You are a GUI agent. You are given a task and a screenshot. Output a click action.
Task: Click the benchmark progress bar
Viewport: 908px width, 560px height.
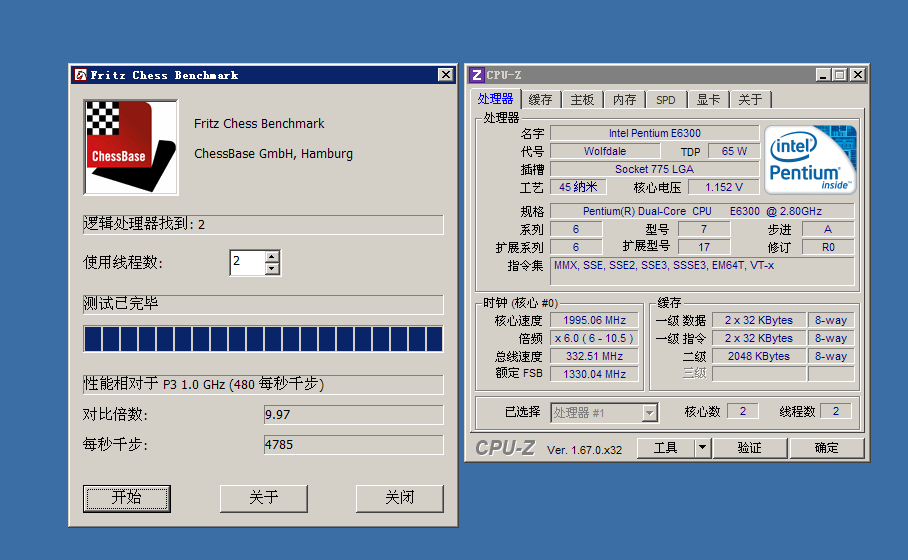pos(263,339)
